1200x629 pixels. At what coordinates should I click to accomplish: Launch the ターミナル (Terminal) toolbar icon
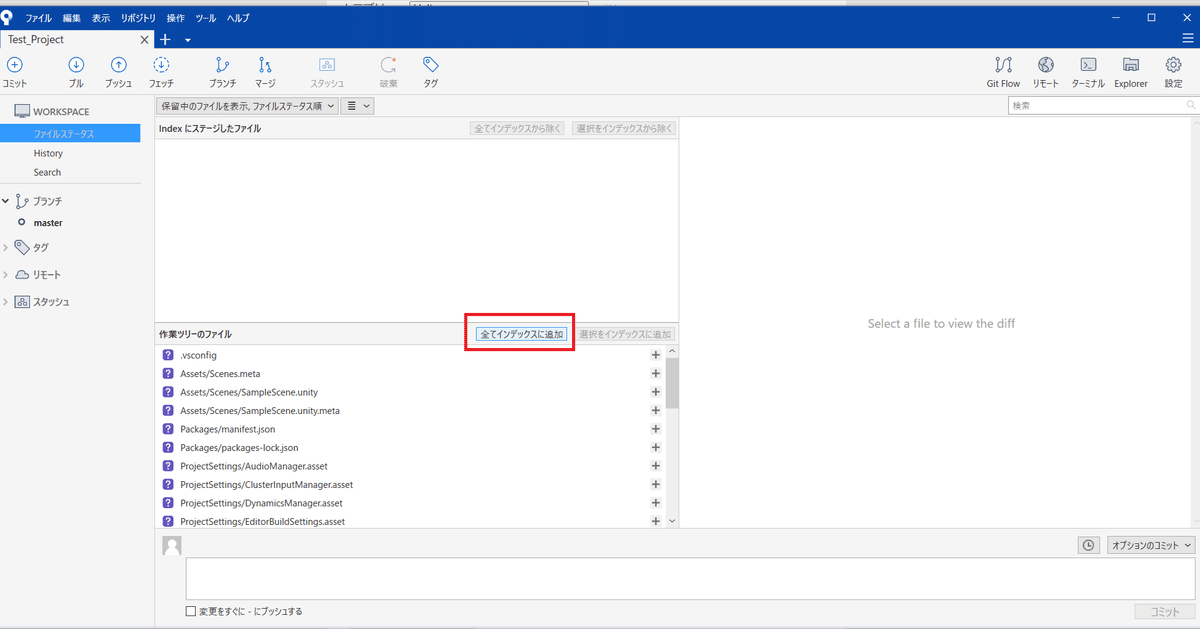1088,65
